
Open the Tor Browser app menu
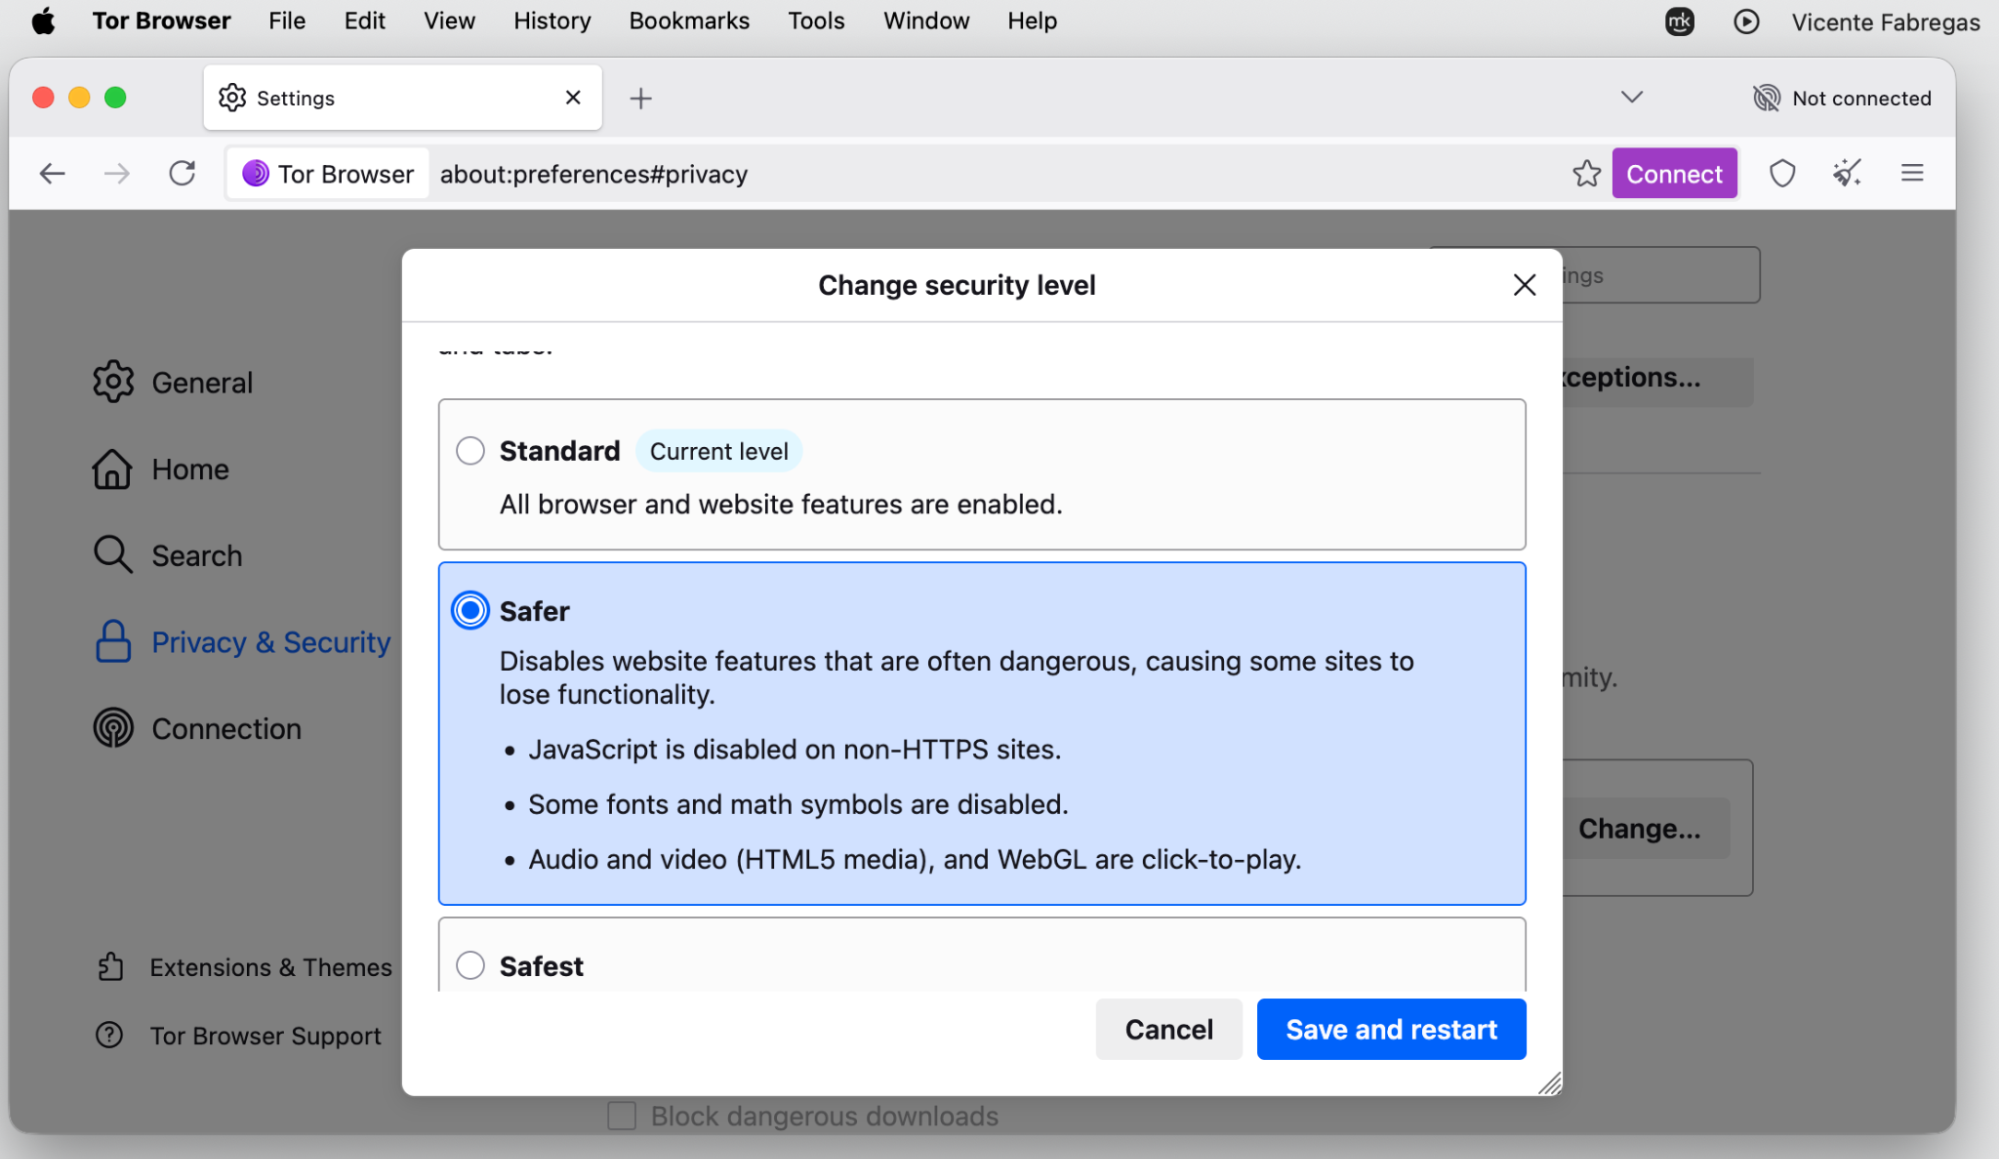click(161, 21)
